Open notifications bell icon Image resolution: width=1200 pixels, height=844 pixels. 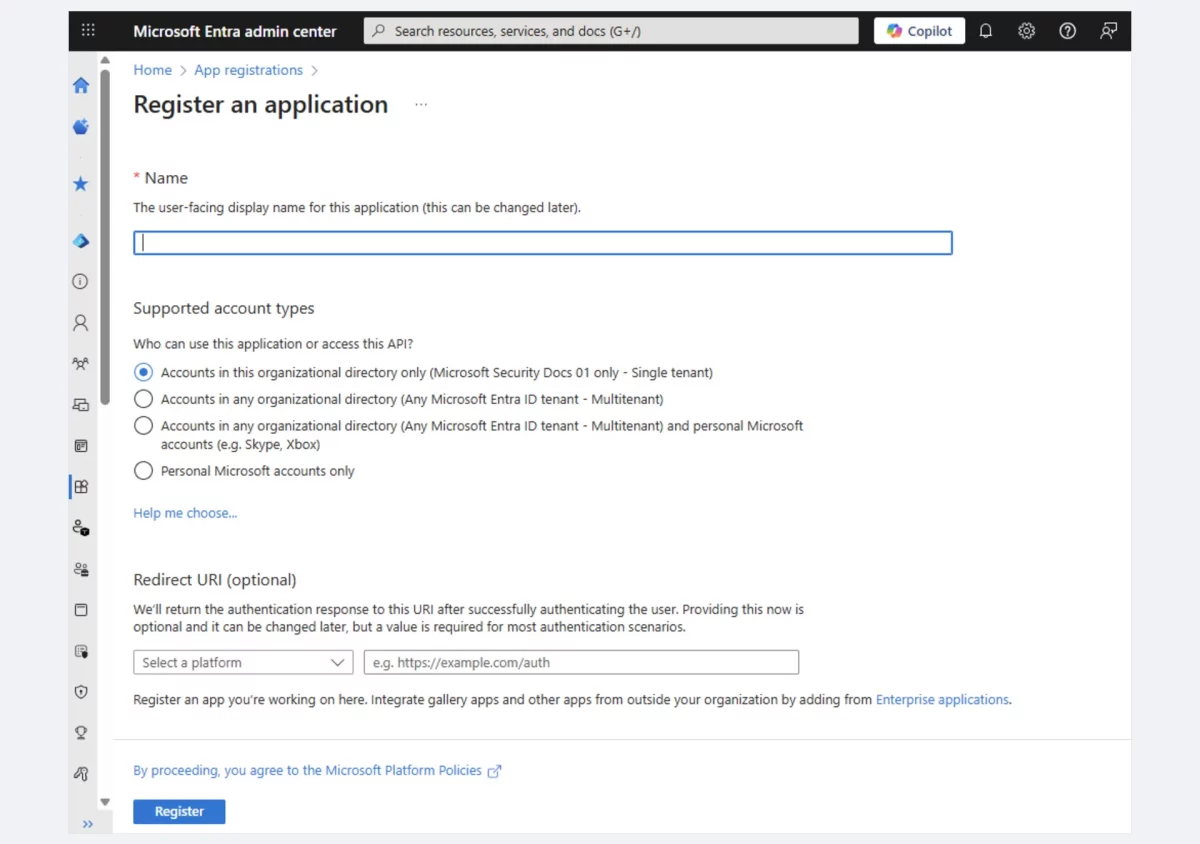(x=986, y=31)
